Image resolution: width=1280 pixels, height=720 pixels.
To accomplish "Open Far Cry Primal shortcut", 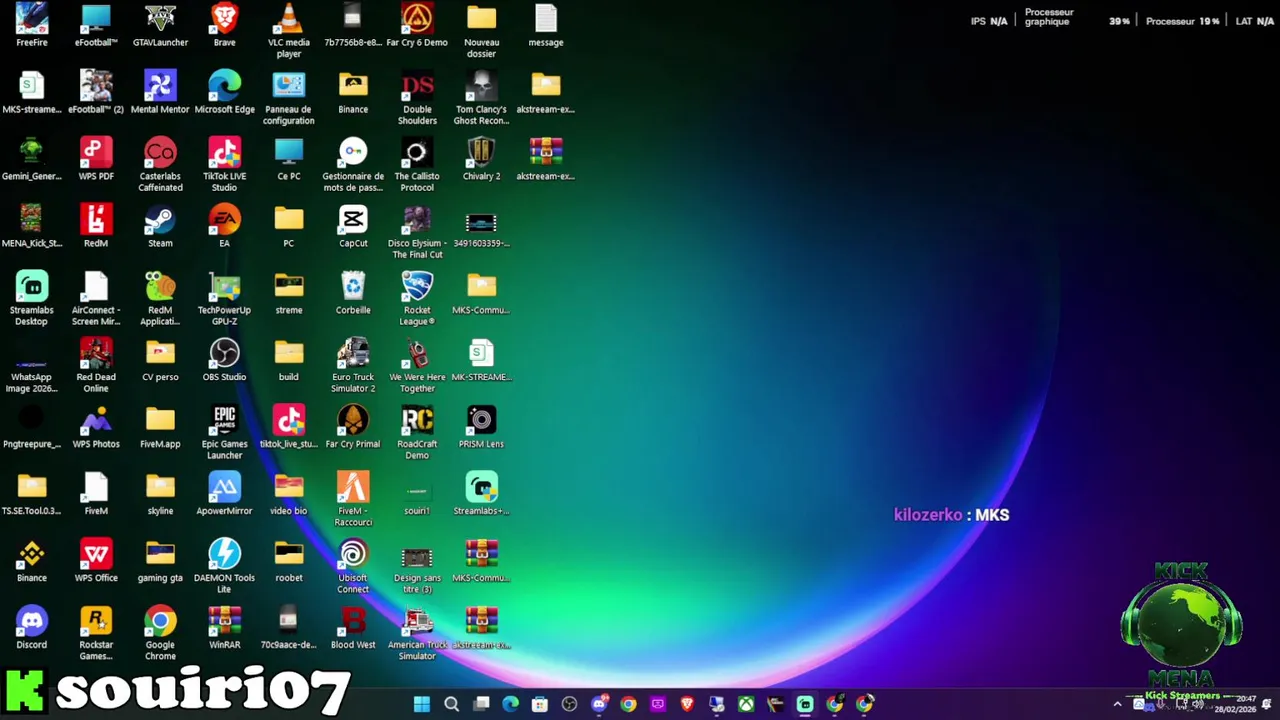I will click(353, 428).
